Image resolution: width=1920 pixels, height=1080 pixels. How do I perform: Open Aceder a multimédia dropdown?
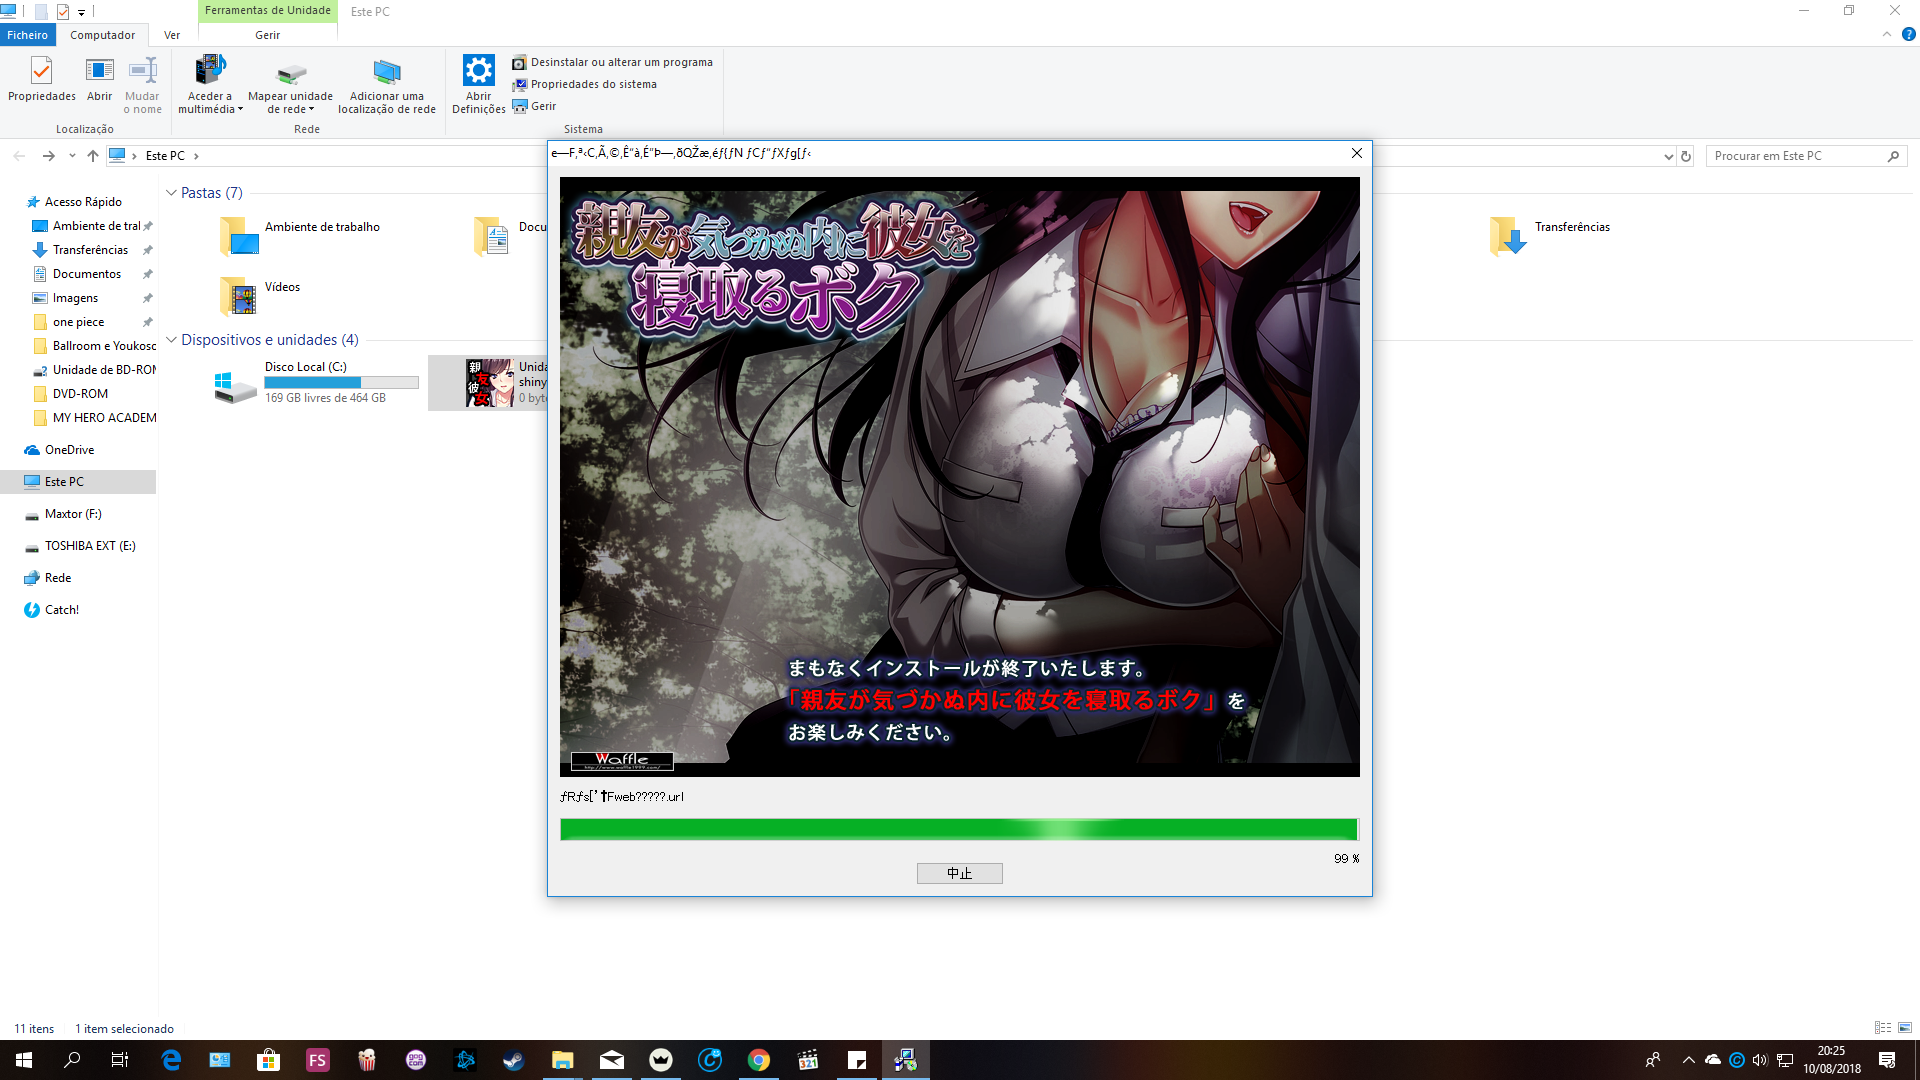pyautogui.click(x=210, y=85)
